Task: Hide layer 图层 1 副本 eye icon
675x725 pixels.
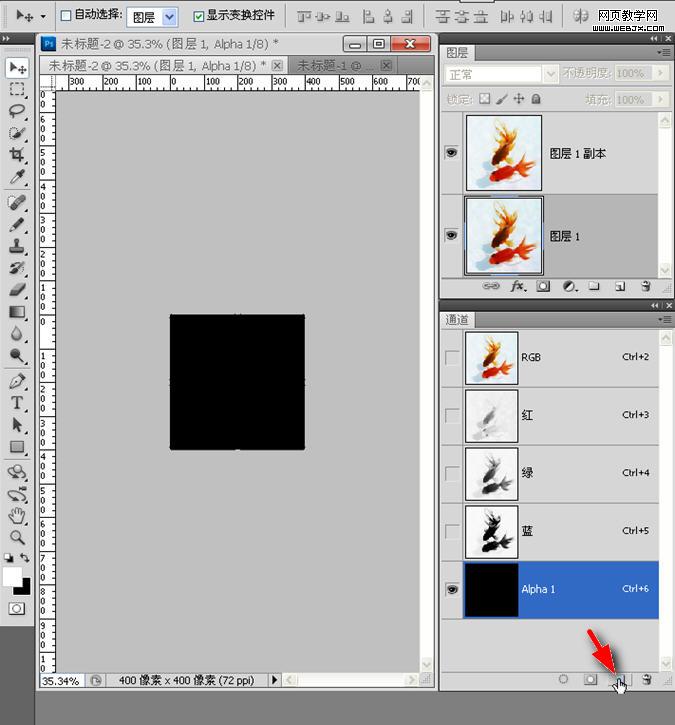Action: [451, 152]
